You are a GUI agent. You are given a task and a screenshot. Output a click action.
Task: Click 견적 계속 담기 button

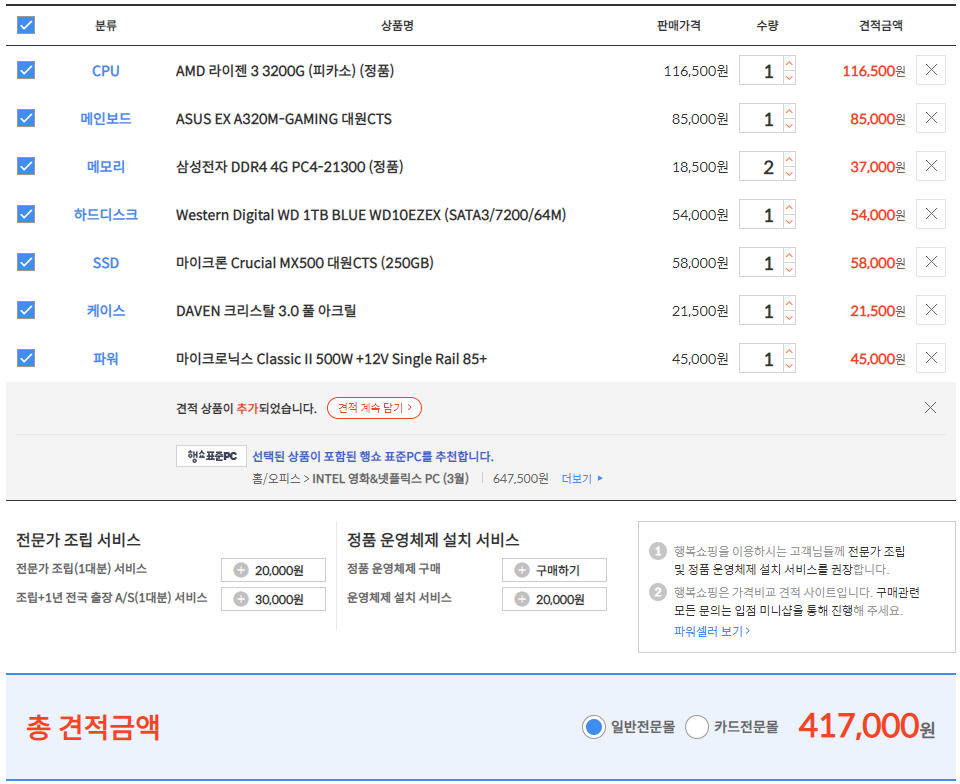click(374, 408)
